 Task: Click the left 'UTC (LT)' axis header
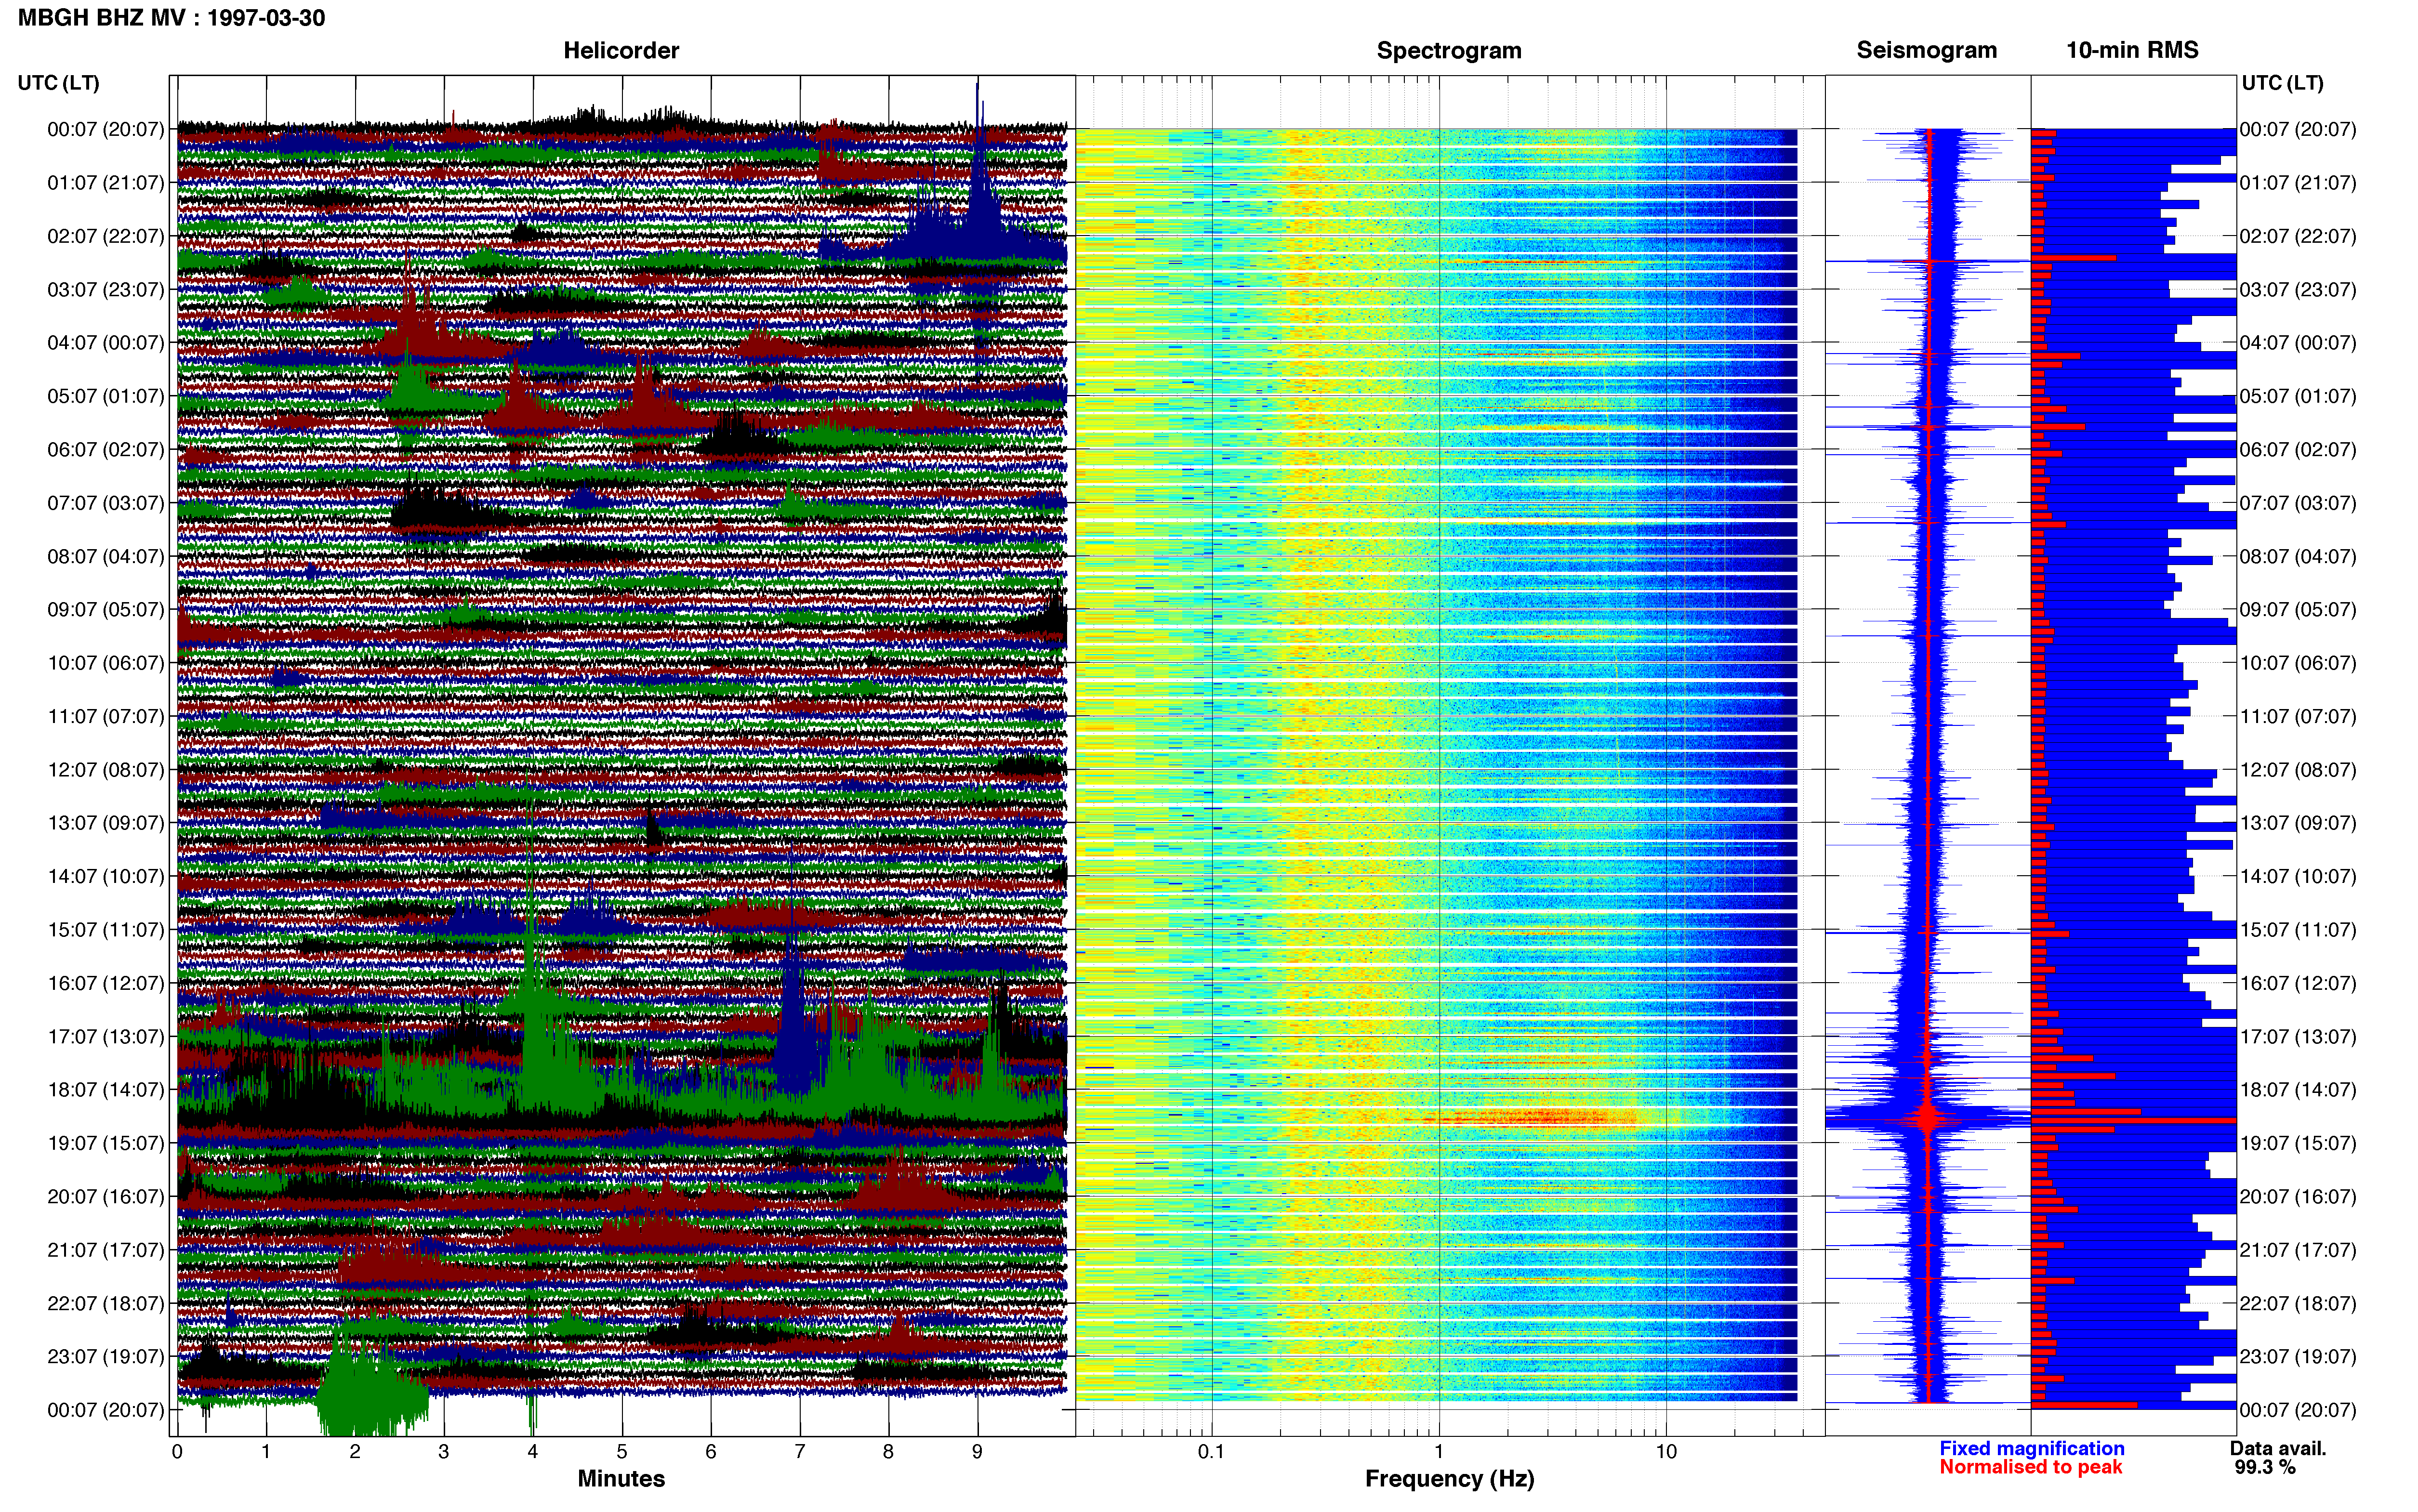pyautogui.click(x=58, y=83)
